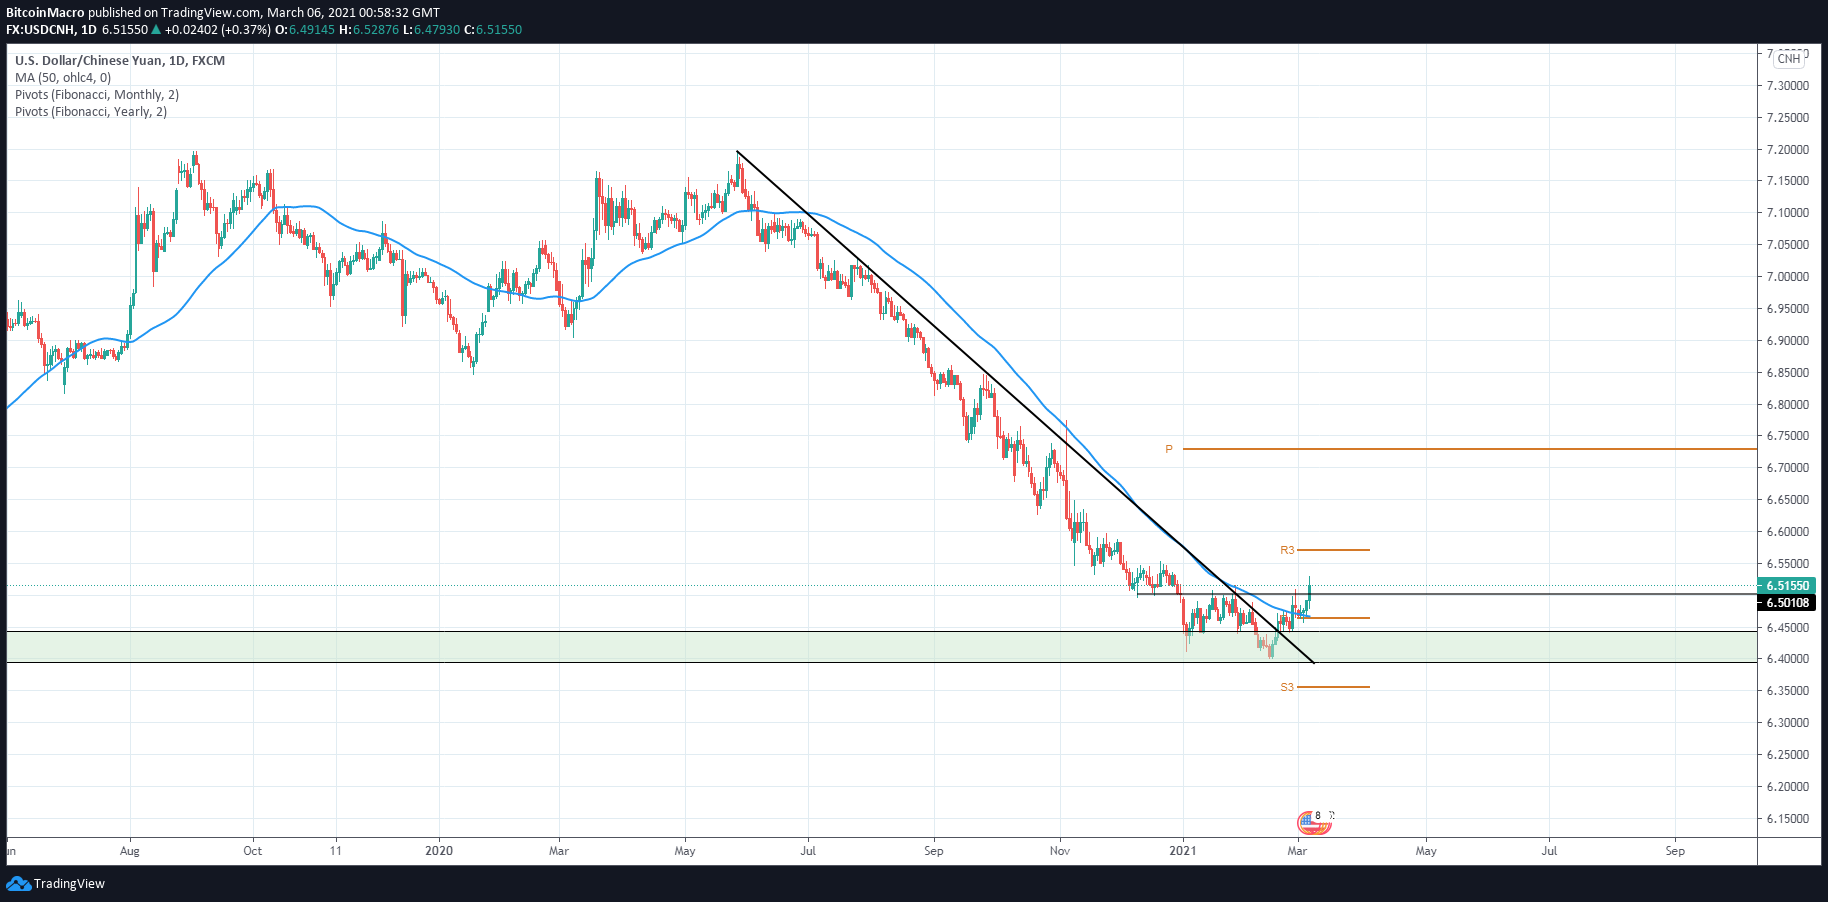Click the Oct label on the time axis
The height and width of the screenshot is (902, 1828).
click(x=253, y=852)
